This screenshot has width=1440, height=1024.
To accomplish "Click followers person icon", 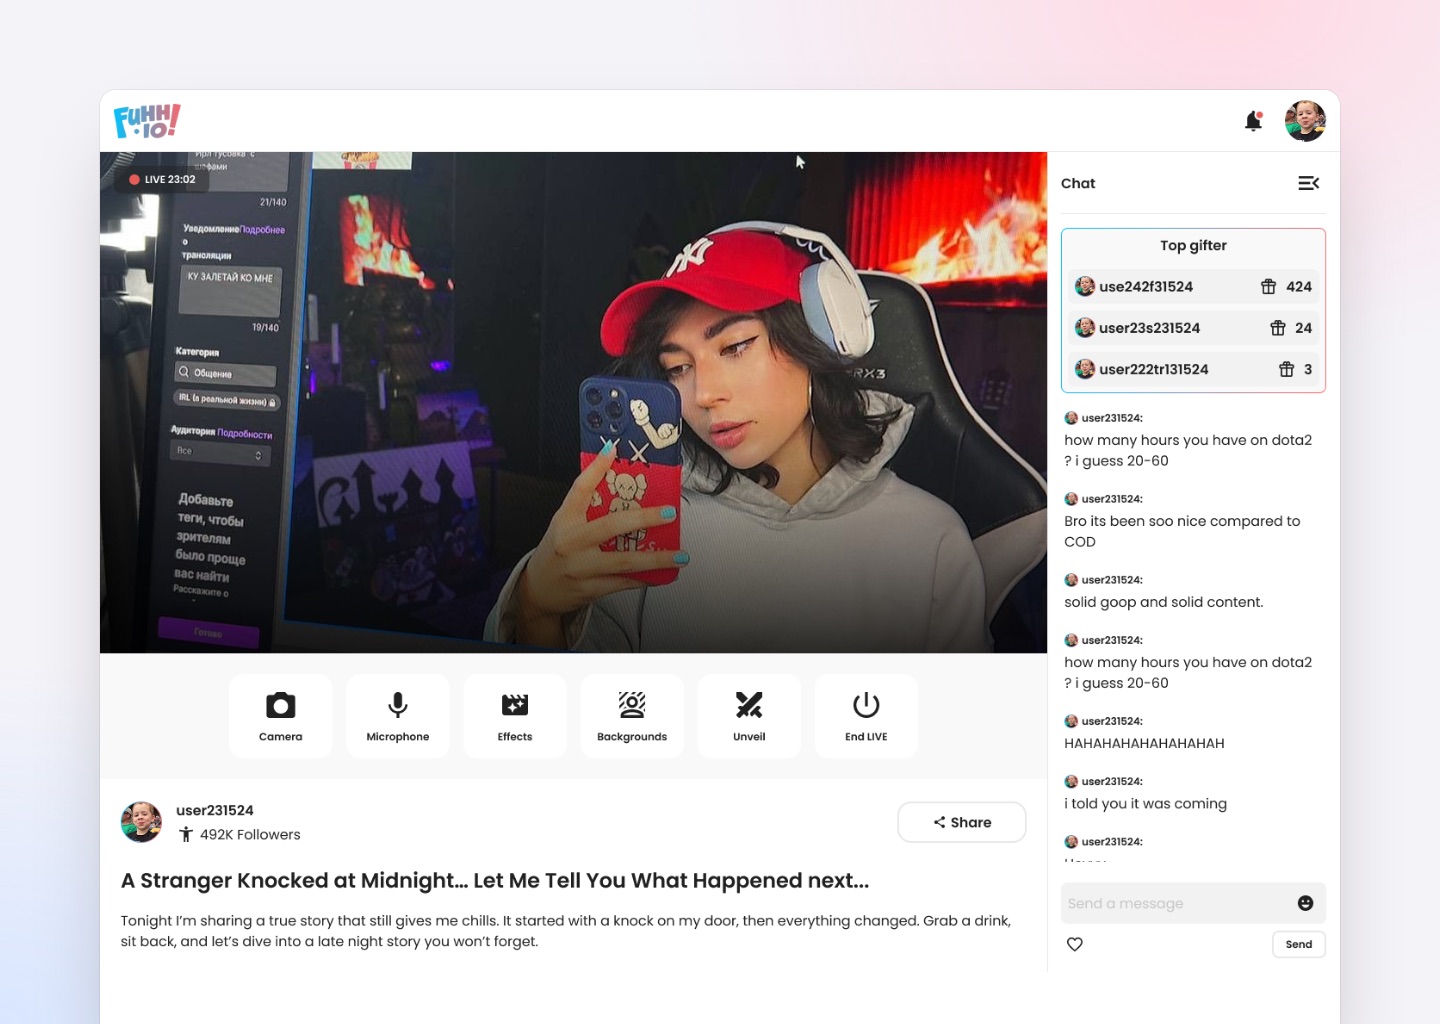I will [x=186, y=834].
